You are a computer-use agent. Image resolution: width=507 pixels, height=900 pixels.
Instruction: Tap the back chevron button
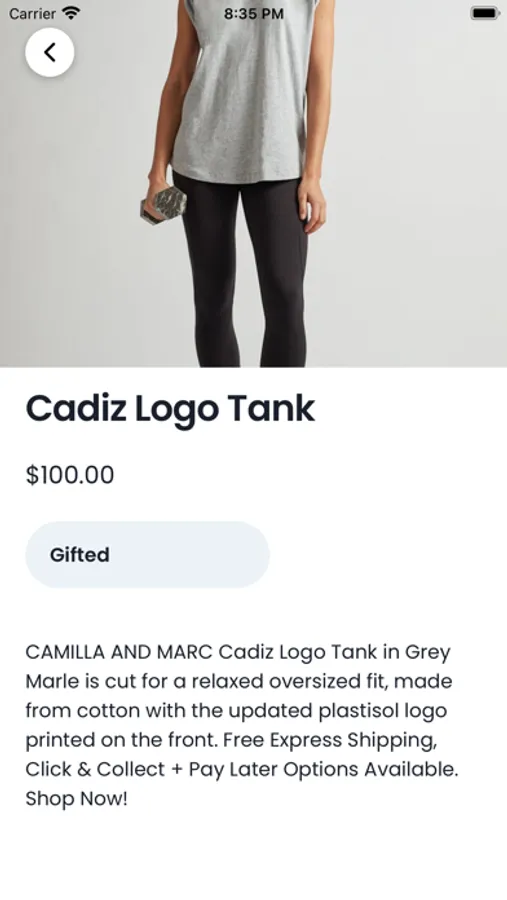[x=49, y=52]
